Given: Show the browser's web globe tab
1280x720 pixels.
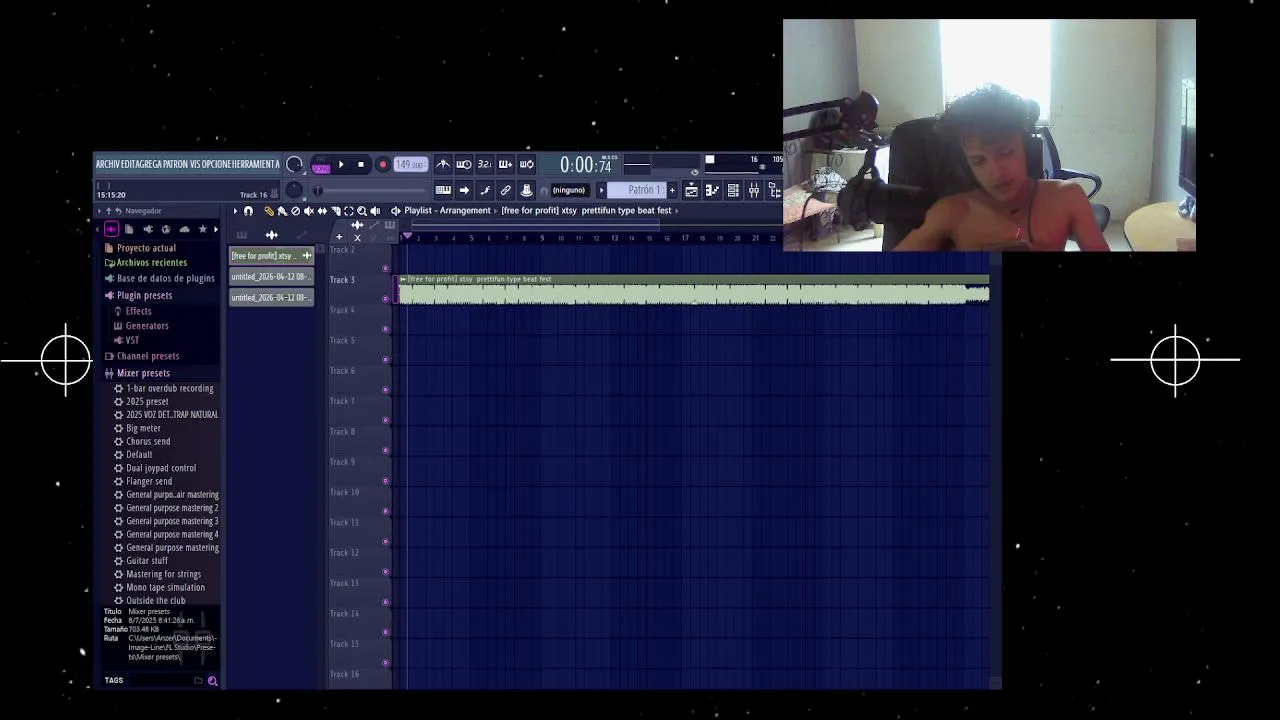Looking at the screenshot, I should 166,229.
